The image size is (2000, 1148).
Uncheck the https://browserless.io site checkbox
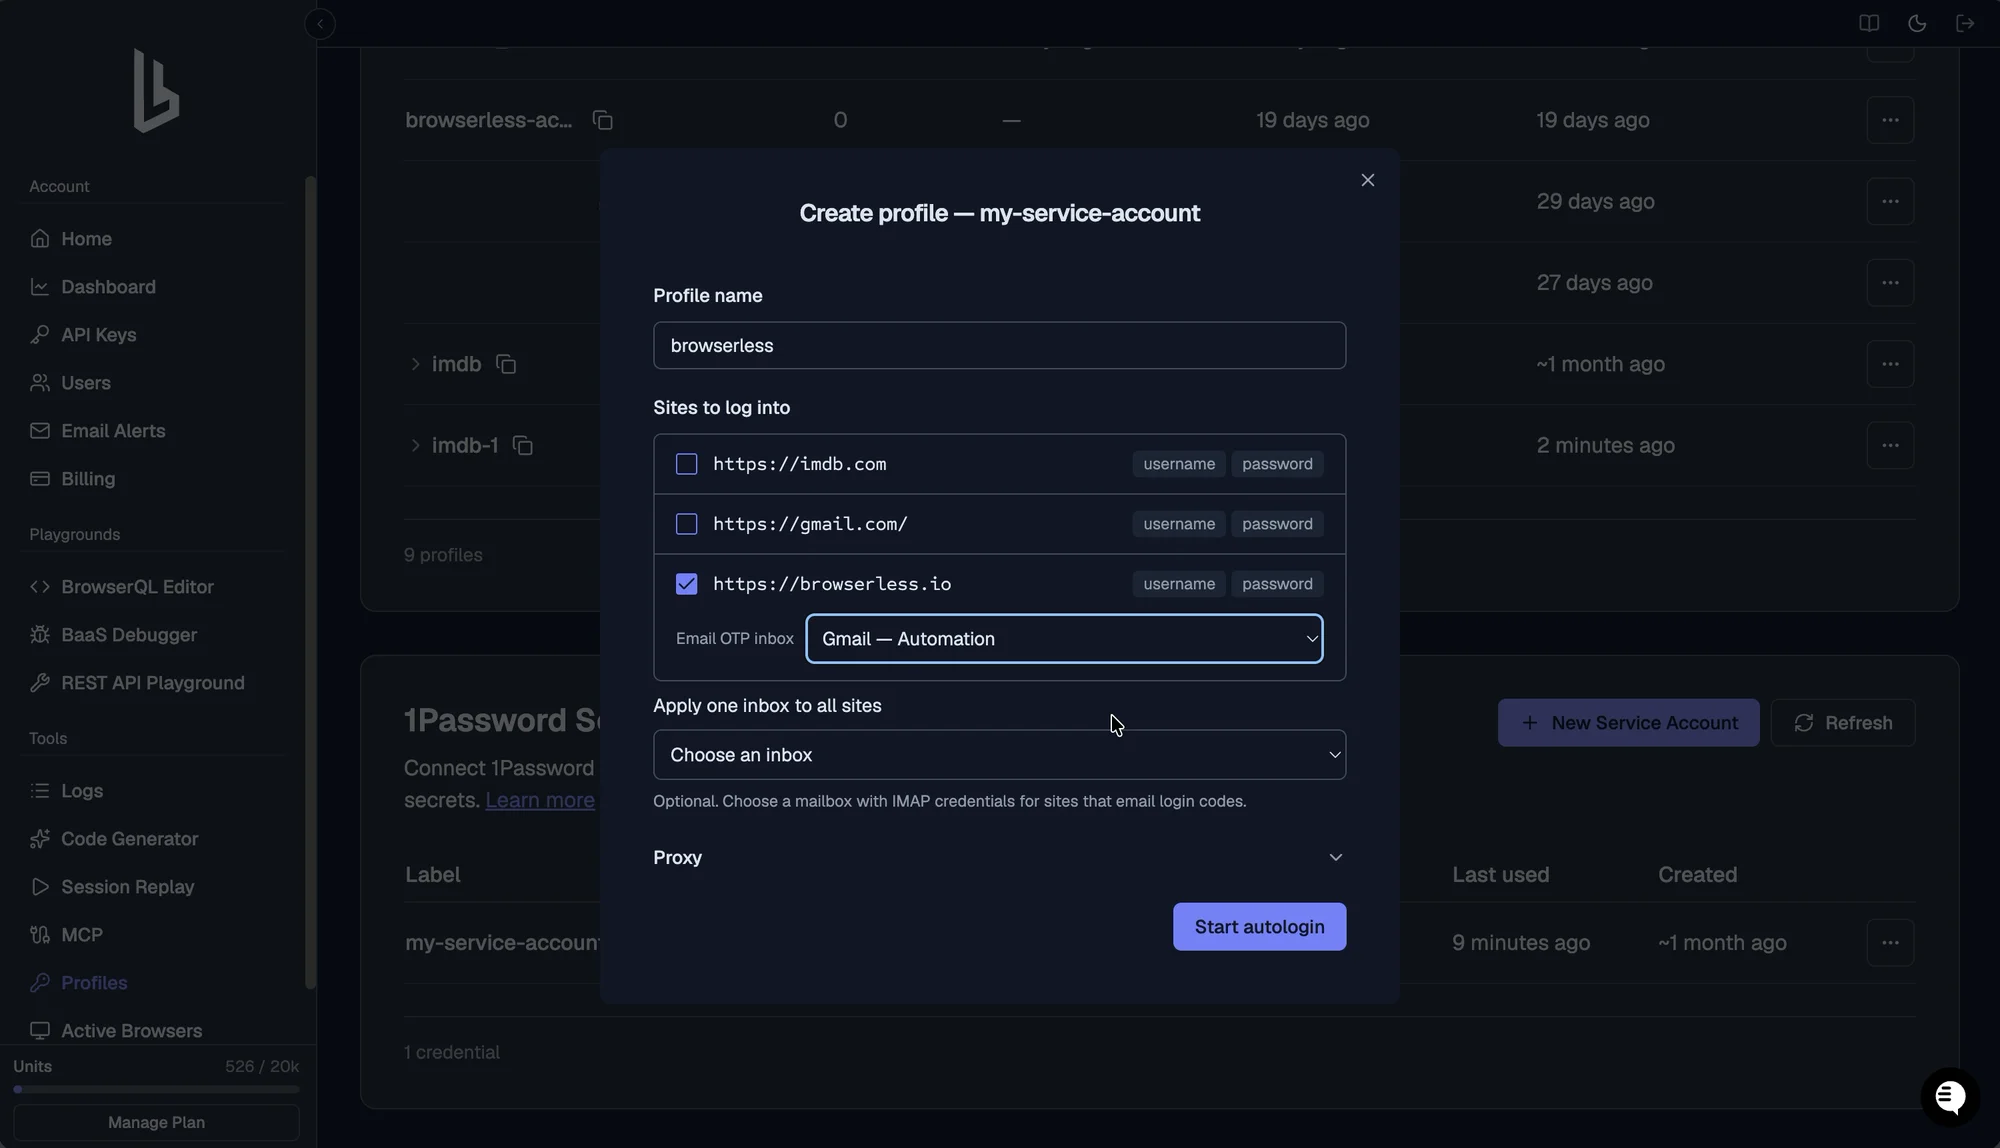click(686, 584)
